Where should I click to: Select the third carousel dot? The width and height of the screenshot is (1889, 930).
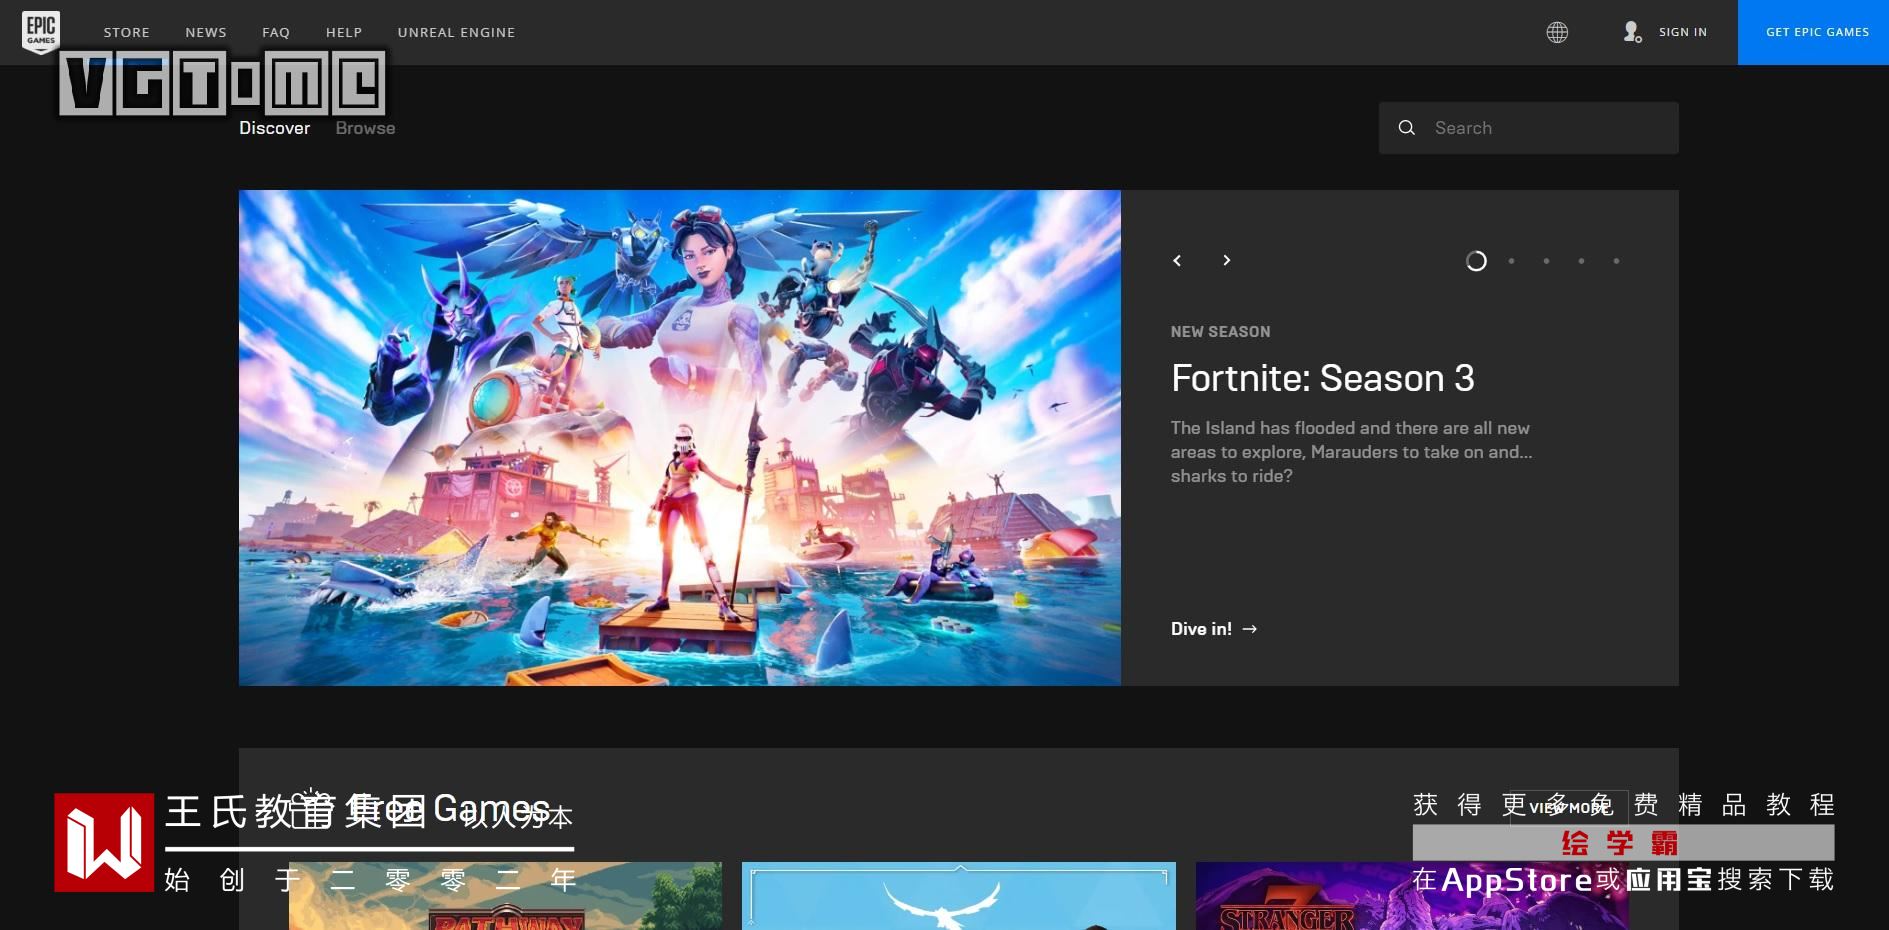[1546, 261]
